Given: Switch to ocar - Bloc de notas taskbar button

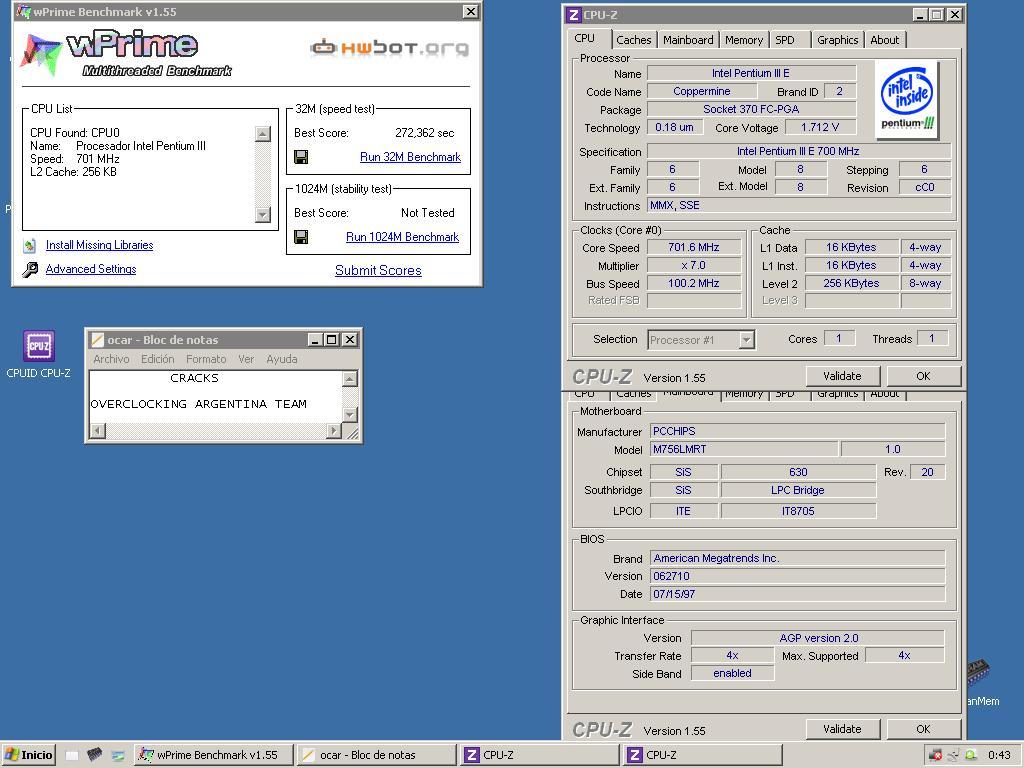Looking at the screenshot, I should [377, 755].
